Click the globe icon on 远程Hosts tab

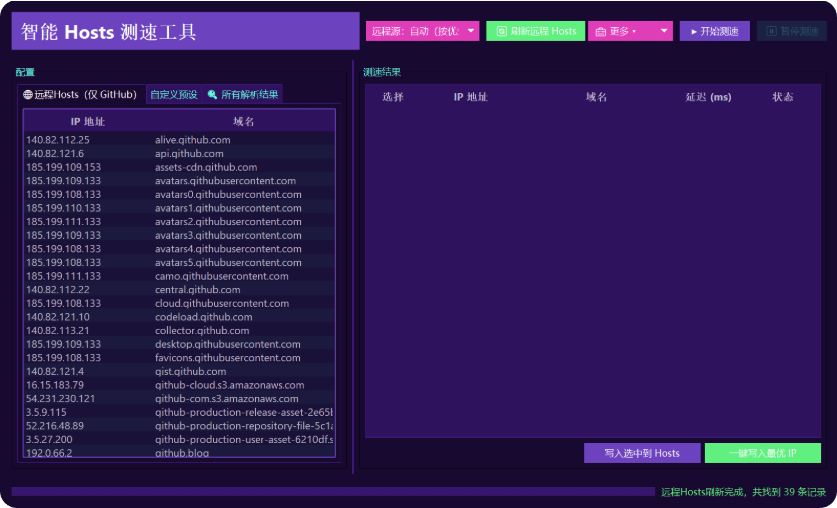pyautogui.click(x=28, y=95)
